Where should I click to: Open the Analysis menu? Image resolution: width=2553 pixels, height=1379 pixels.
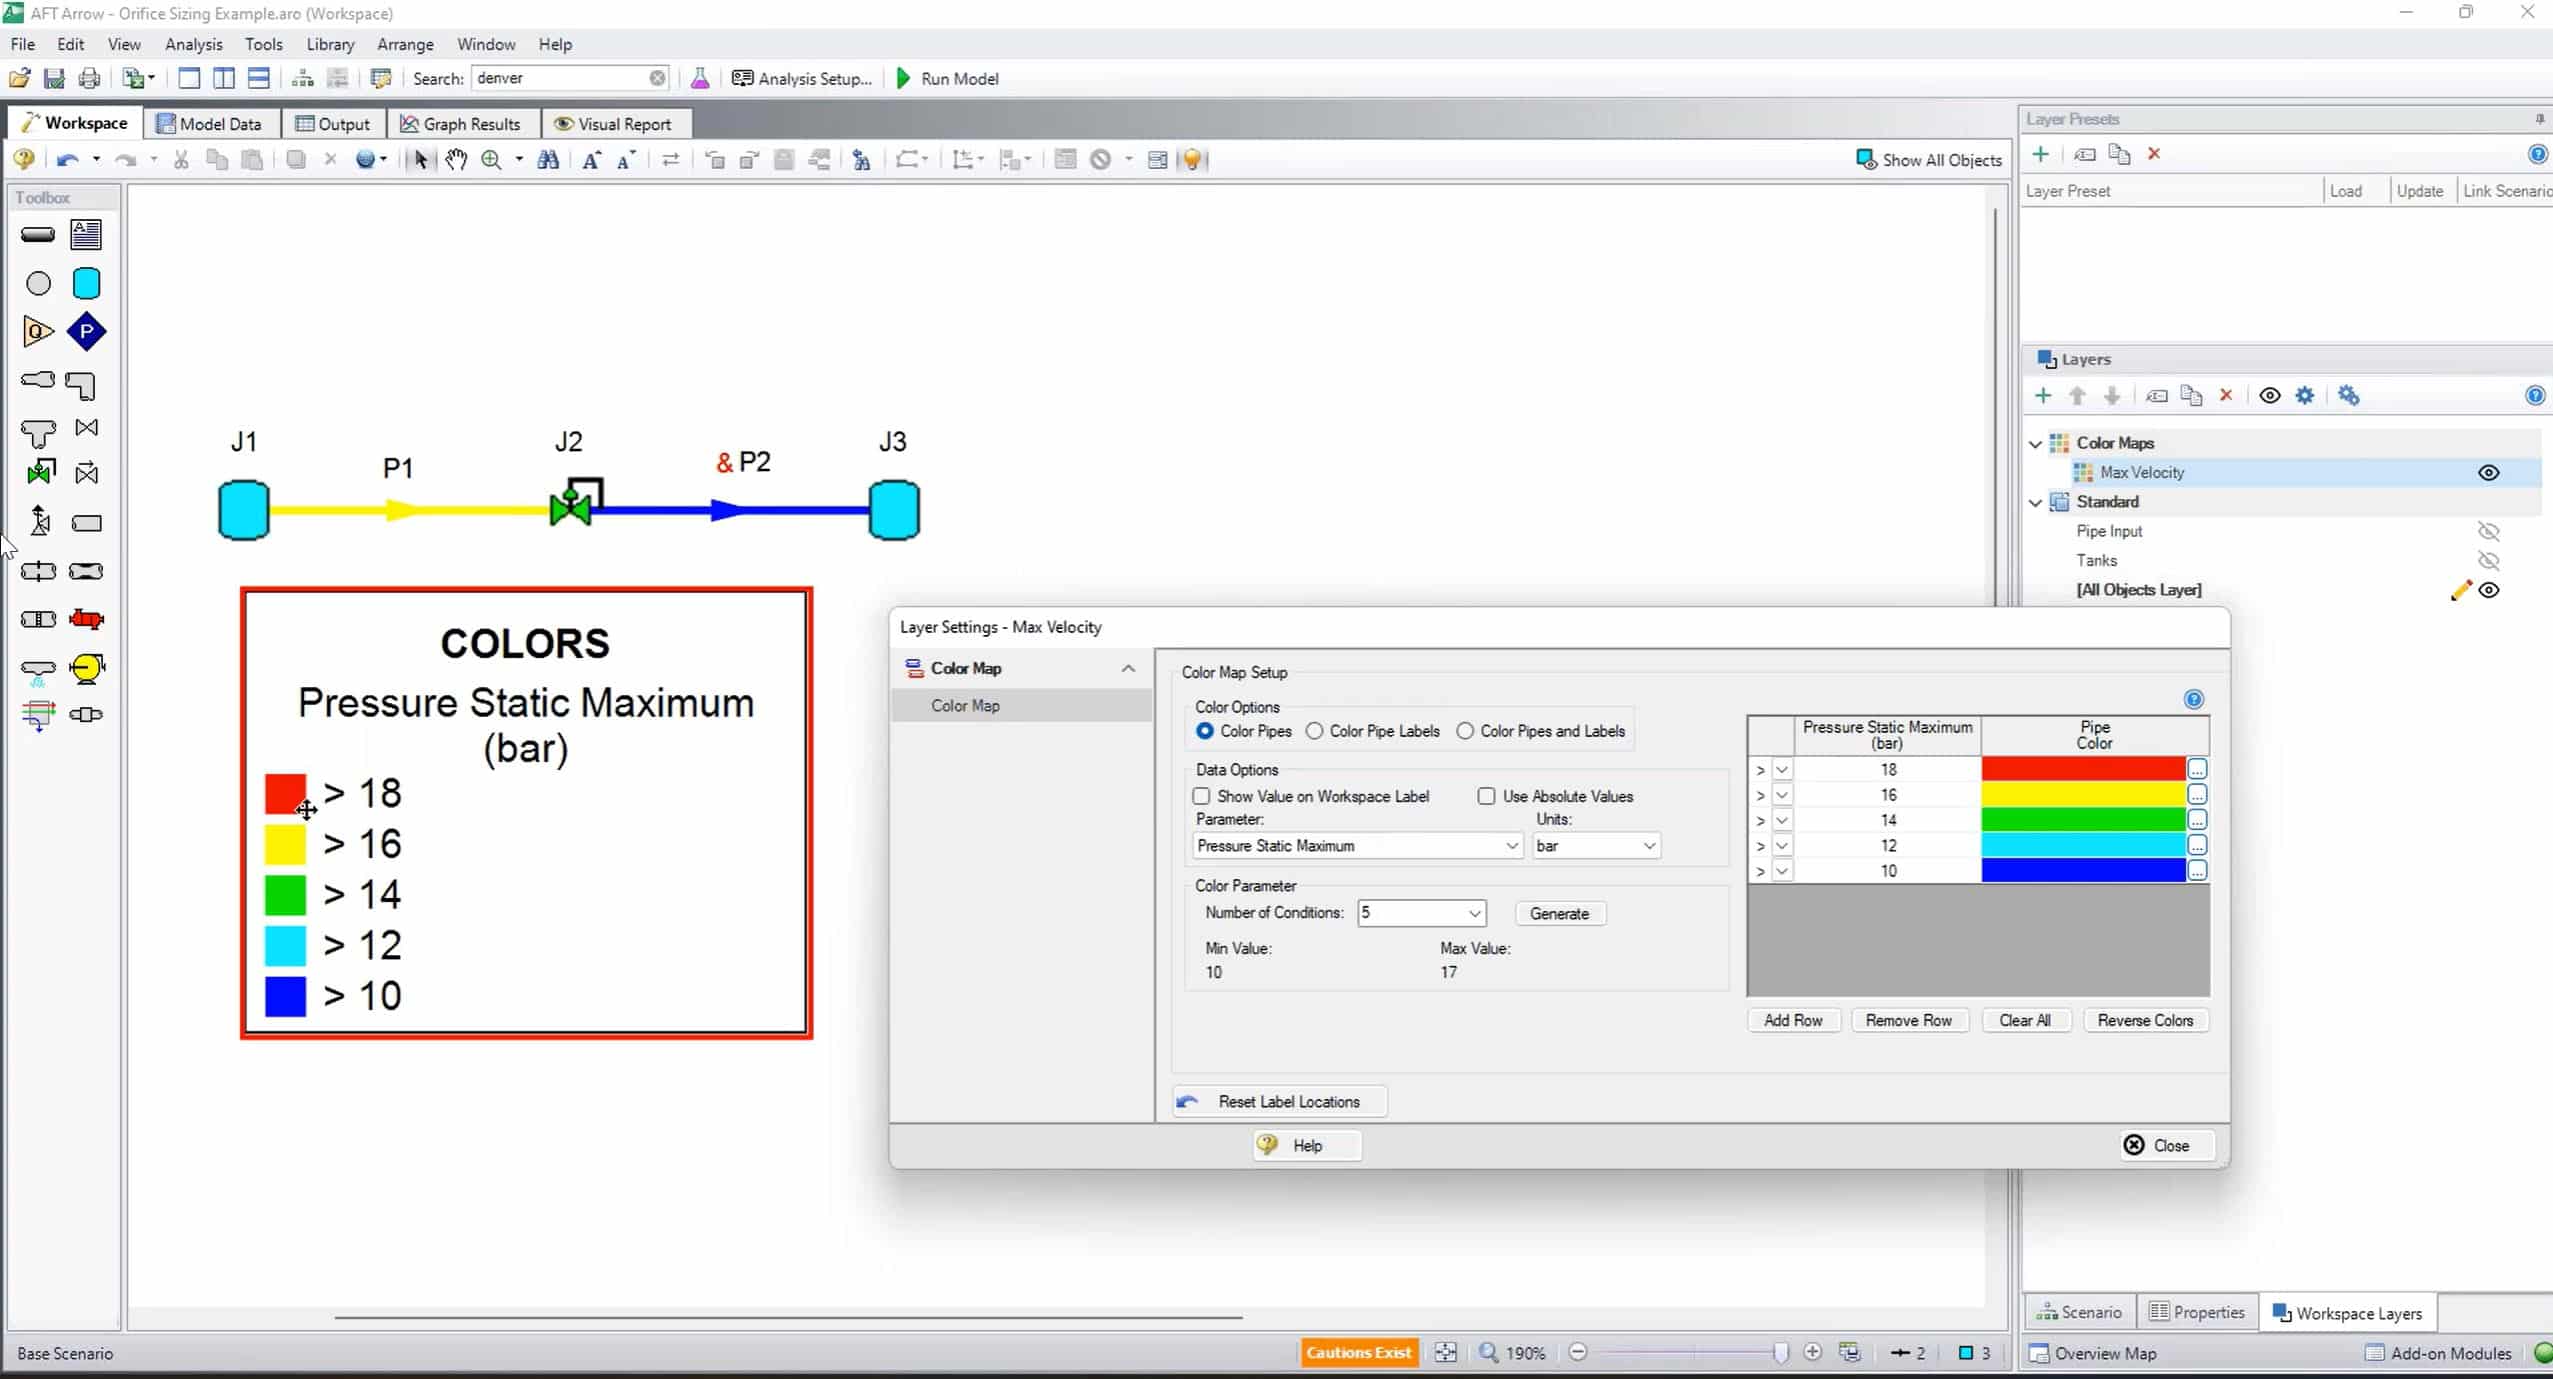pos(193,44)
